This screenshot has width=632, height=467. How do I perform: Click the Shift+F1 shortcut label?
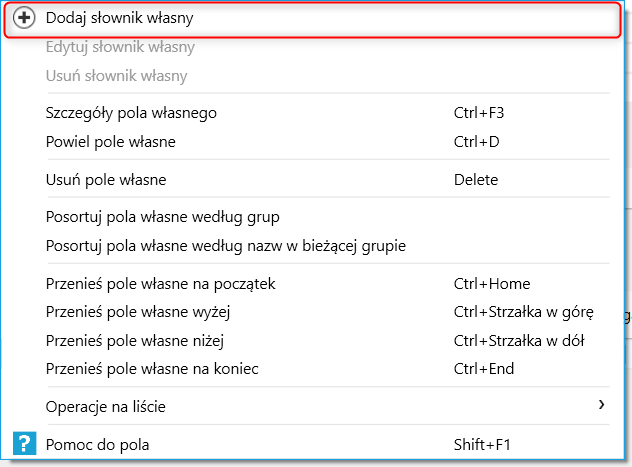pos(482,443)
